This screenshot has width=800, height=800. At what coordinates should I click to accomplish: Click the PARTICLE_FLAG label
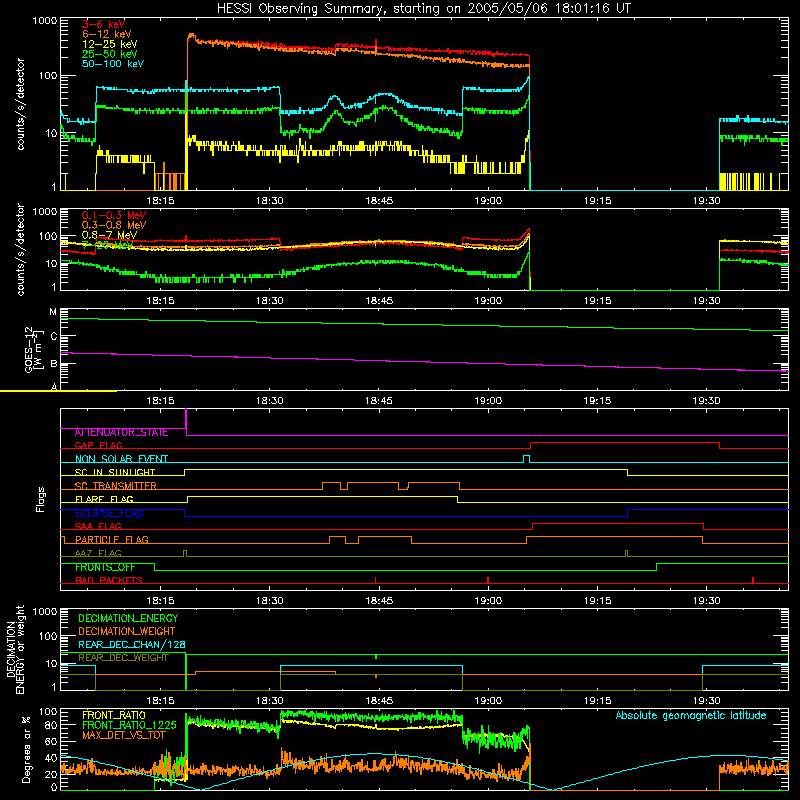112,540
